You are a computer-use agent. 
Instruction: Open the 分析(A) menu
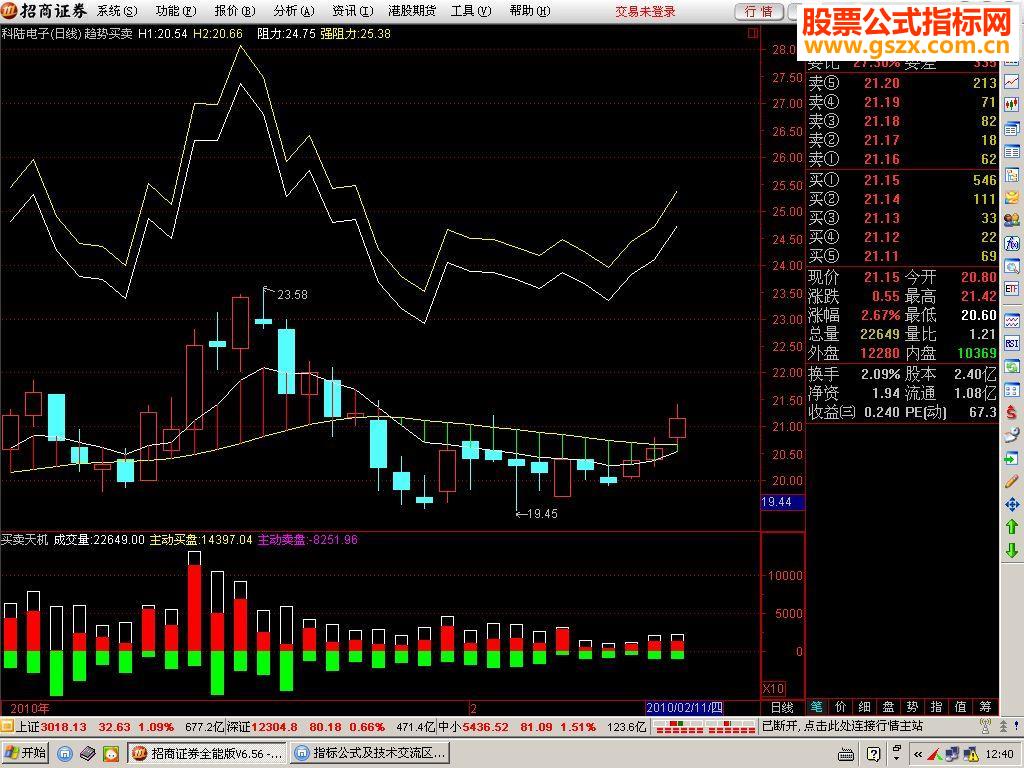point(294,11)
